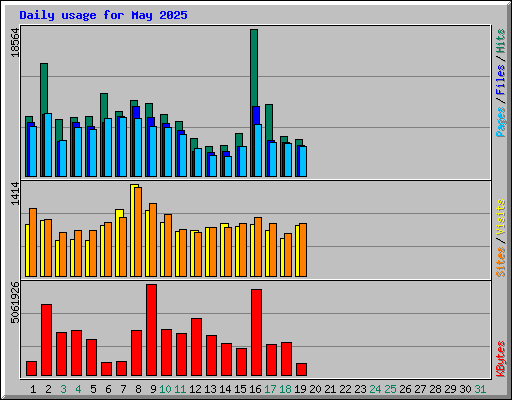
Task: Click the axis value 18564
Action: [15, 43]
